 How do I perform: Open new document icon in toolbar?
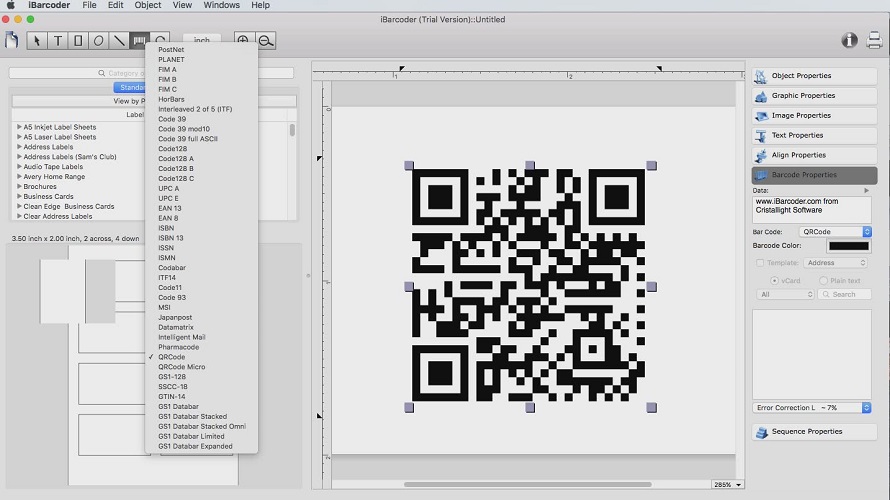(x=11, y=40)
